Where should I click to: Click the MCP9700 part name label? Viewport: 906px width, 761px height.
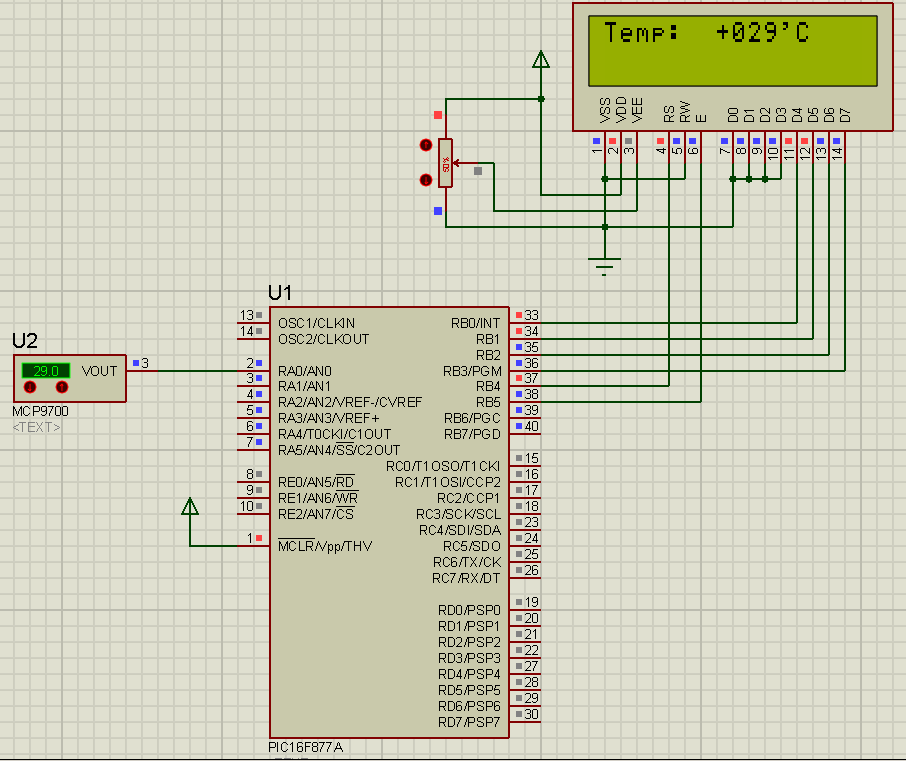[x=40, y=411]
